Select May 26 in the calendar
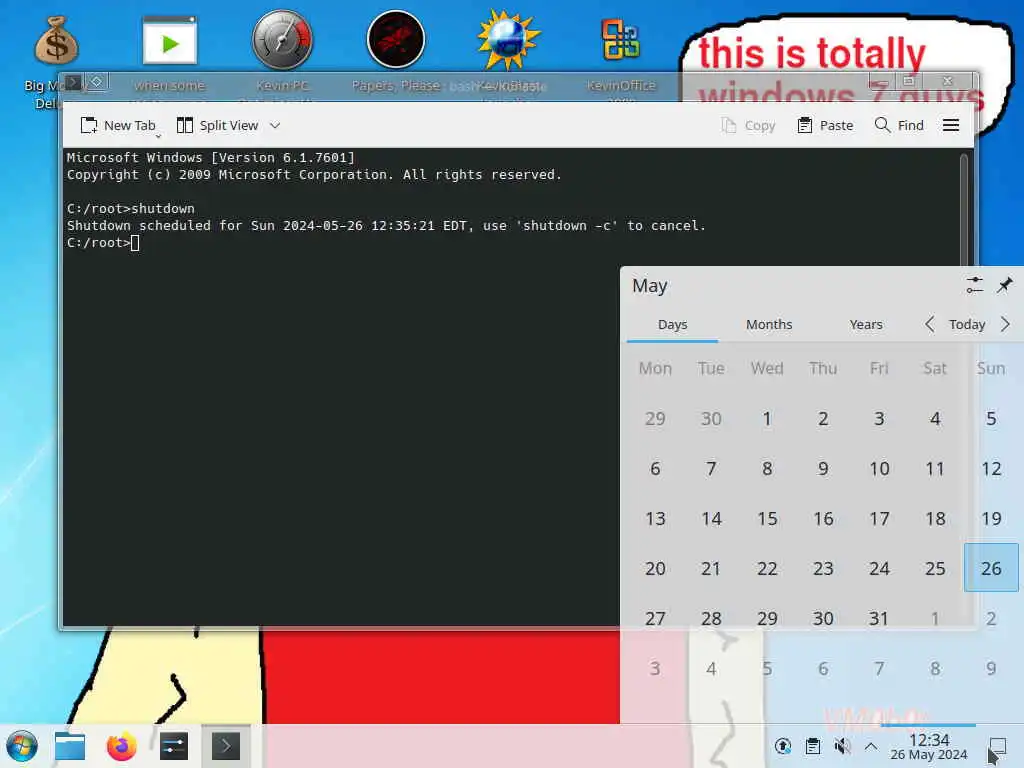 (991, 568)
